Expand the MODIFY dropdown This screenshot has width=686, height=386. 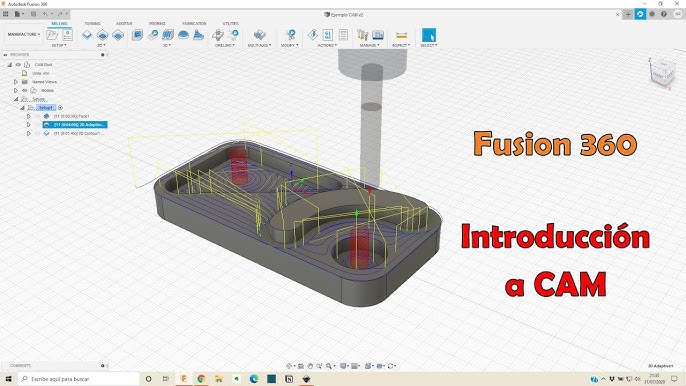(290, 45)
